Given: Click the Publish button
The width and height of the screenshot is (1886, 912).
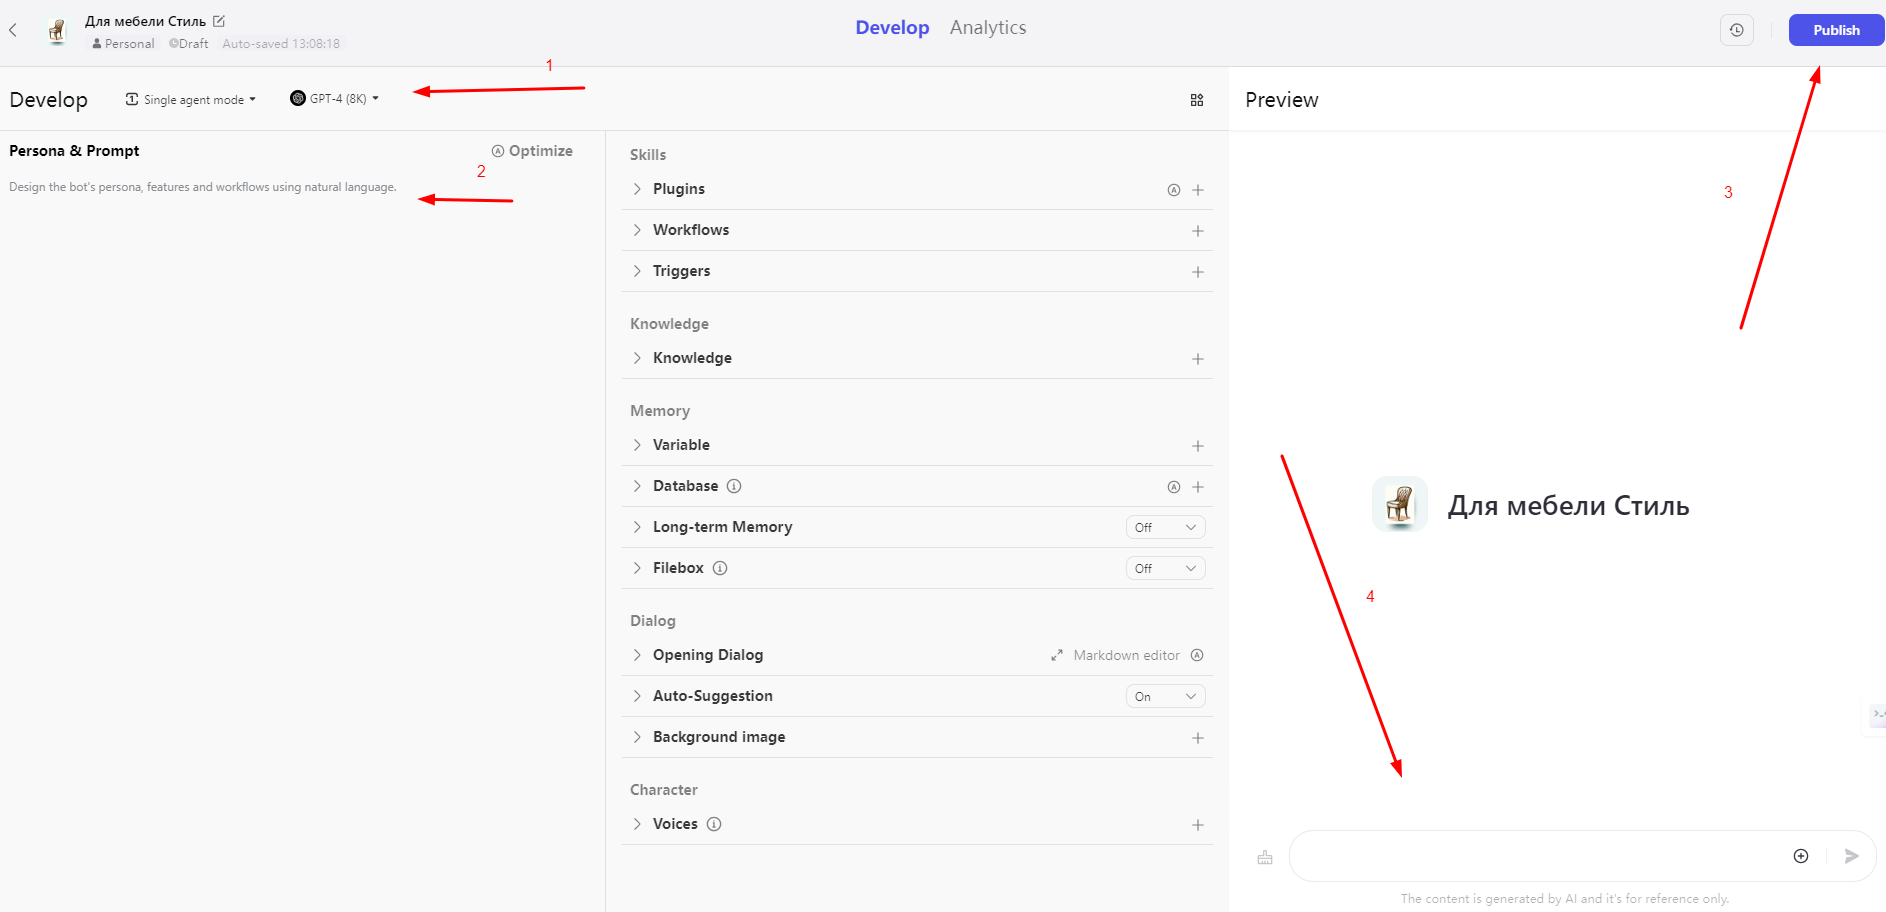Looking at the screenshot, I should coord(1836,30).
